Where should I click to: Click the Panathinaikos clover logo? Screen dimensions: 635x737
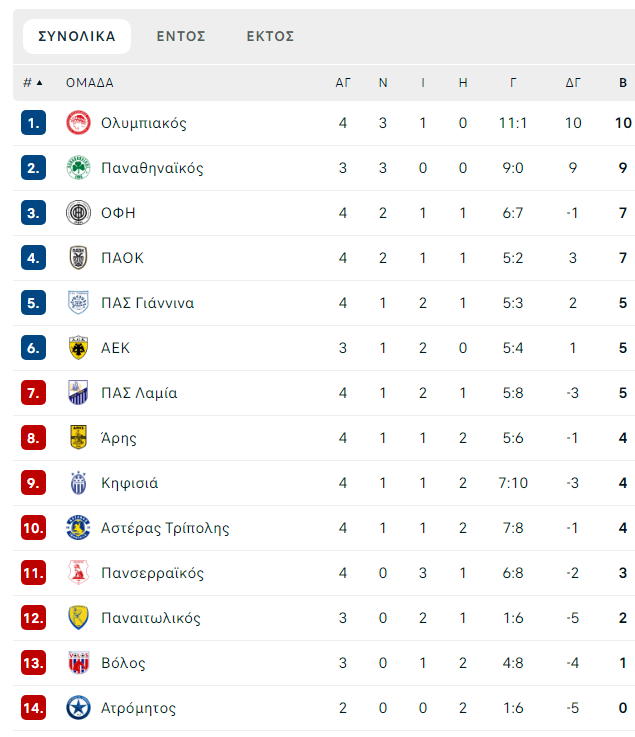tap(78, 168)
